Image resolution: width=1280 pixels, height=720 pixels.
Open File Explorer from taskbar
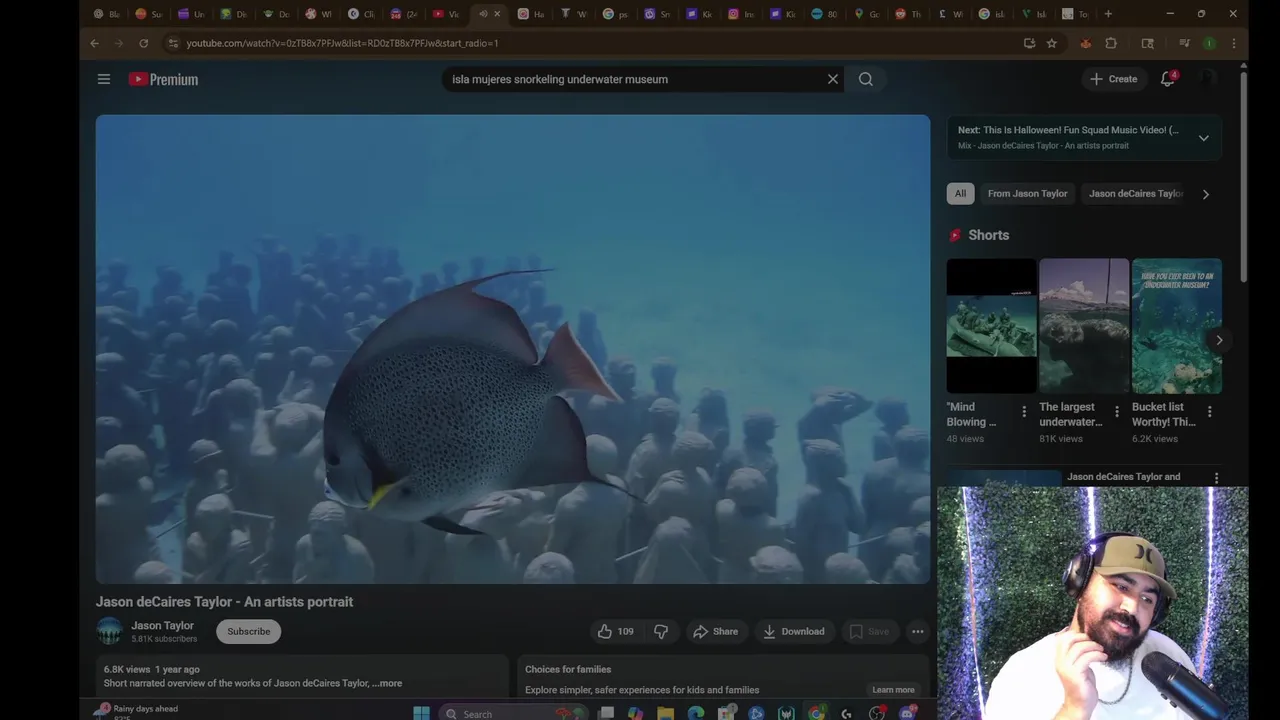coord(666,713)
